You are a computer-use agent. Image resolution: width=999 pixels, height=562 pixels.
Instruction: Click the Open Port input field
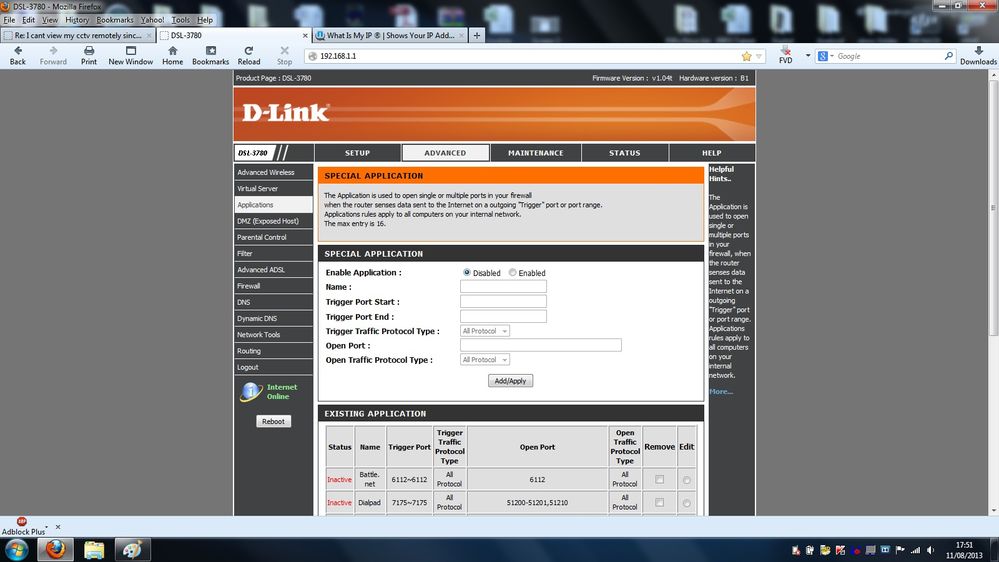click(540, 345)
